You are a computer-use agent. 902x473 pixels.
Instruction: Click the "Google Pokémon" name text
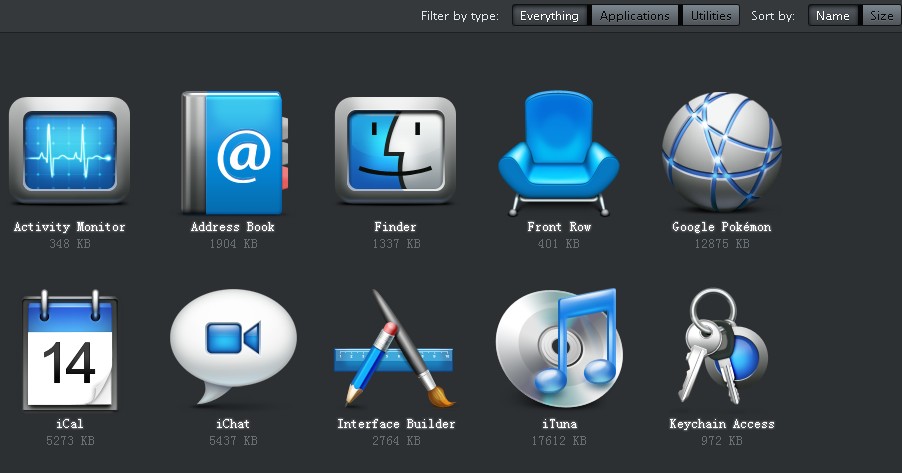coord(721,227)
